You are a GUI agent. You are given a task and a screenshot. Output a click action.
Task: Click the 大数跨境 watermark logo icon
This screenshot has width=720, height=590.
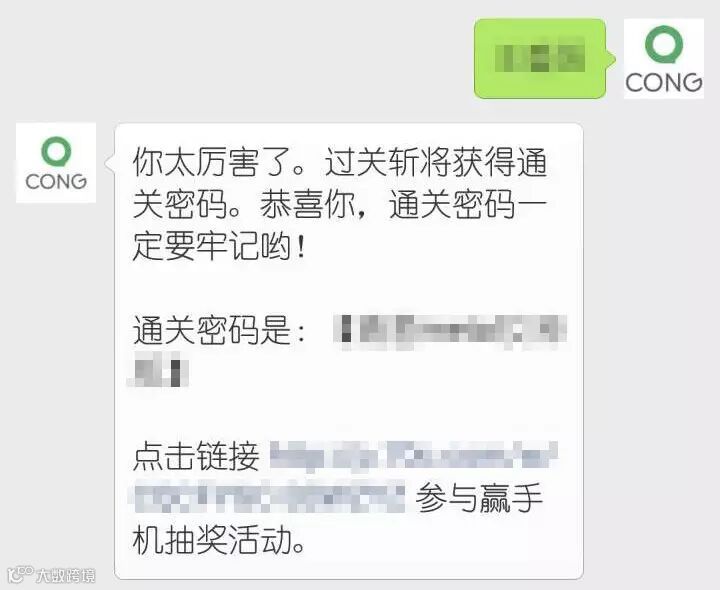point(20,574)
